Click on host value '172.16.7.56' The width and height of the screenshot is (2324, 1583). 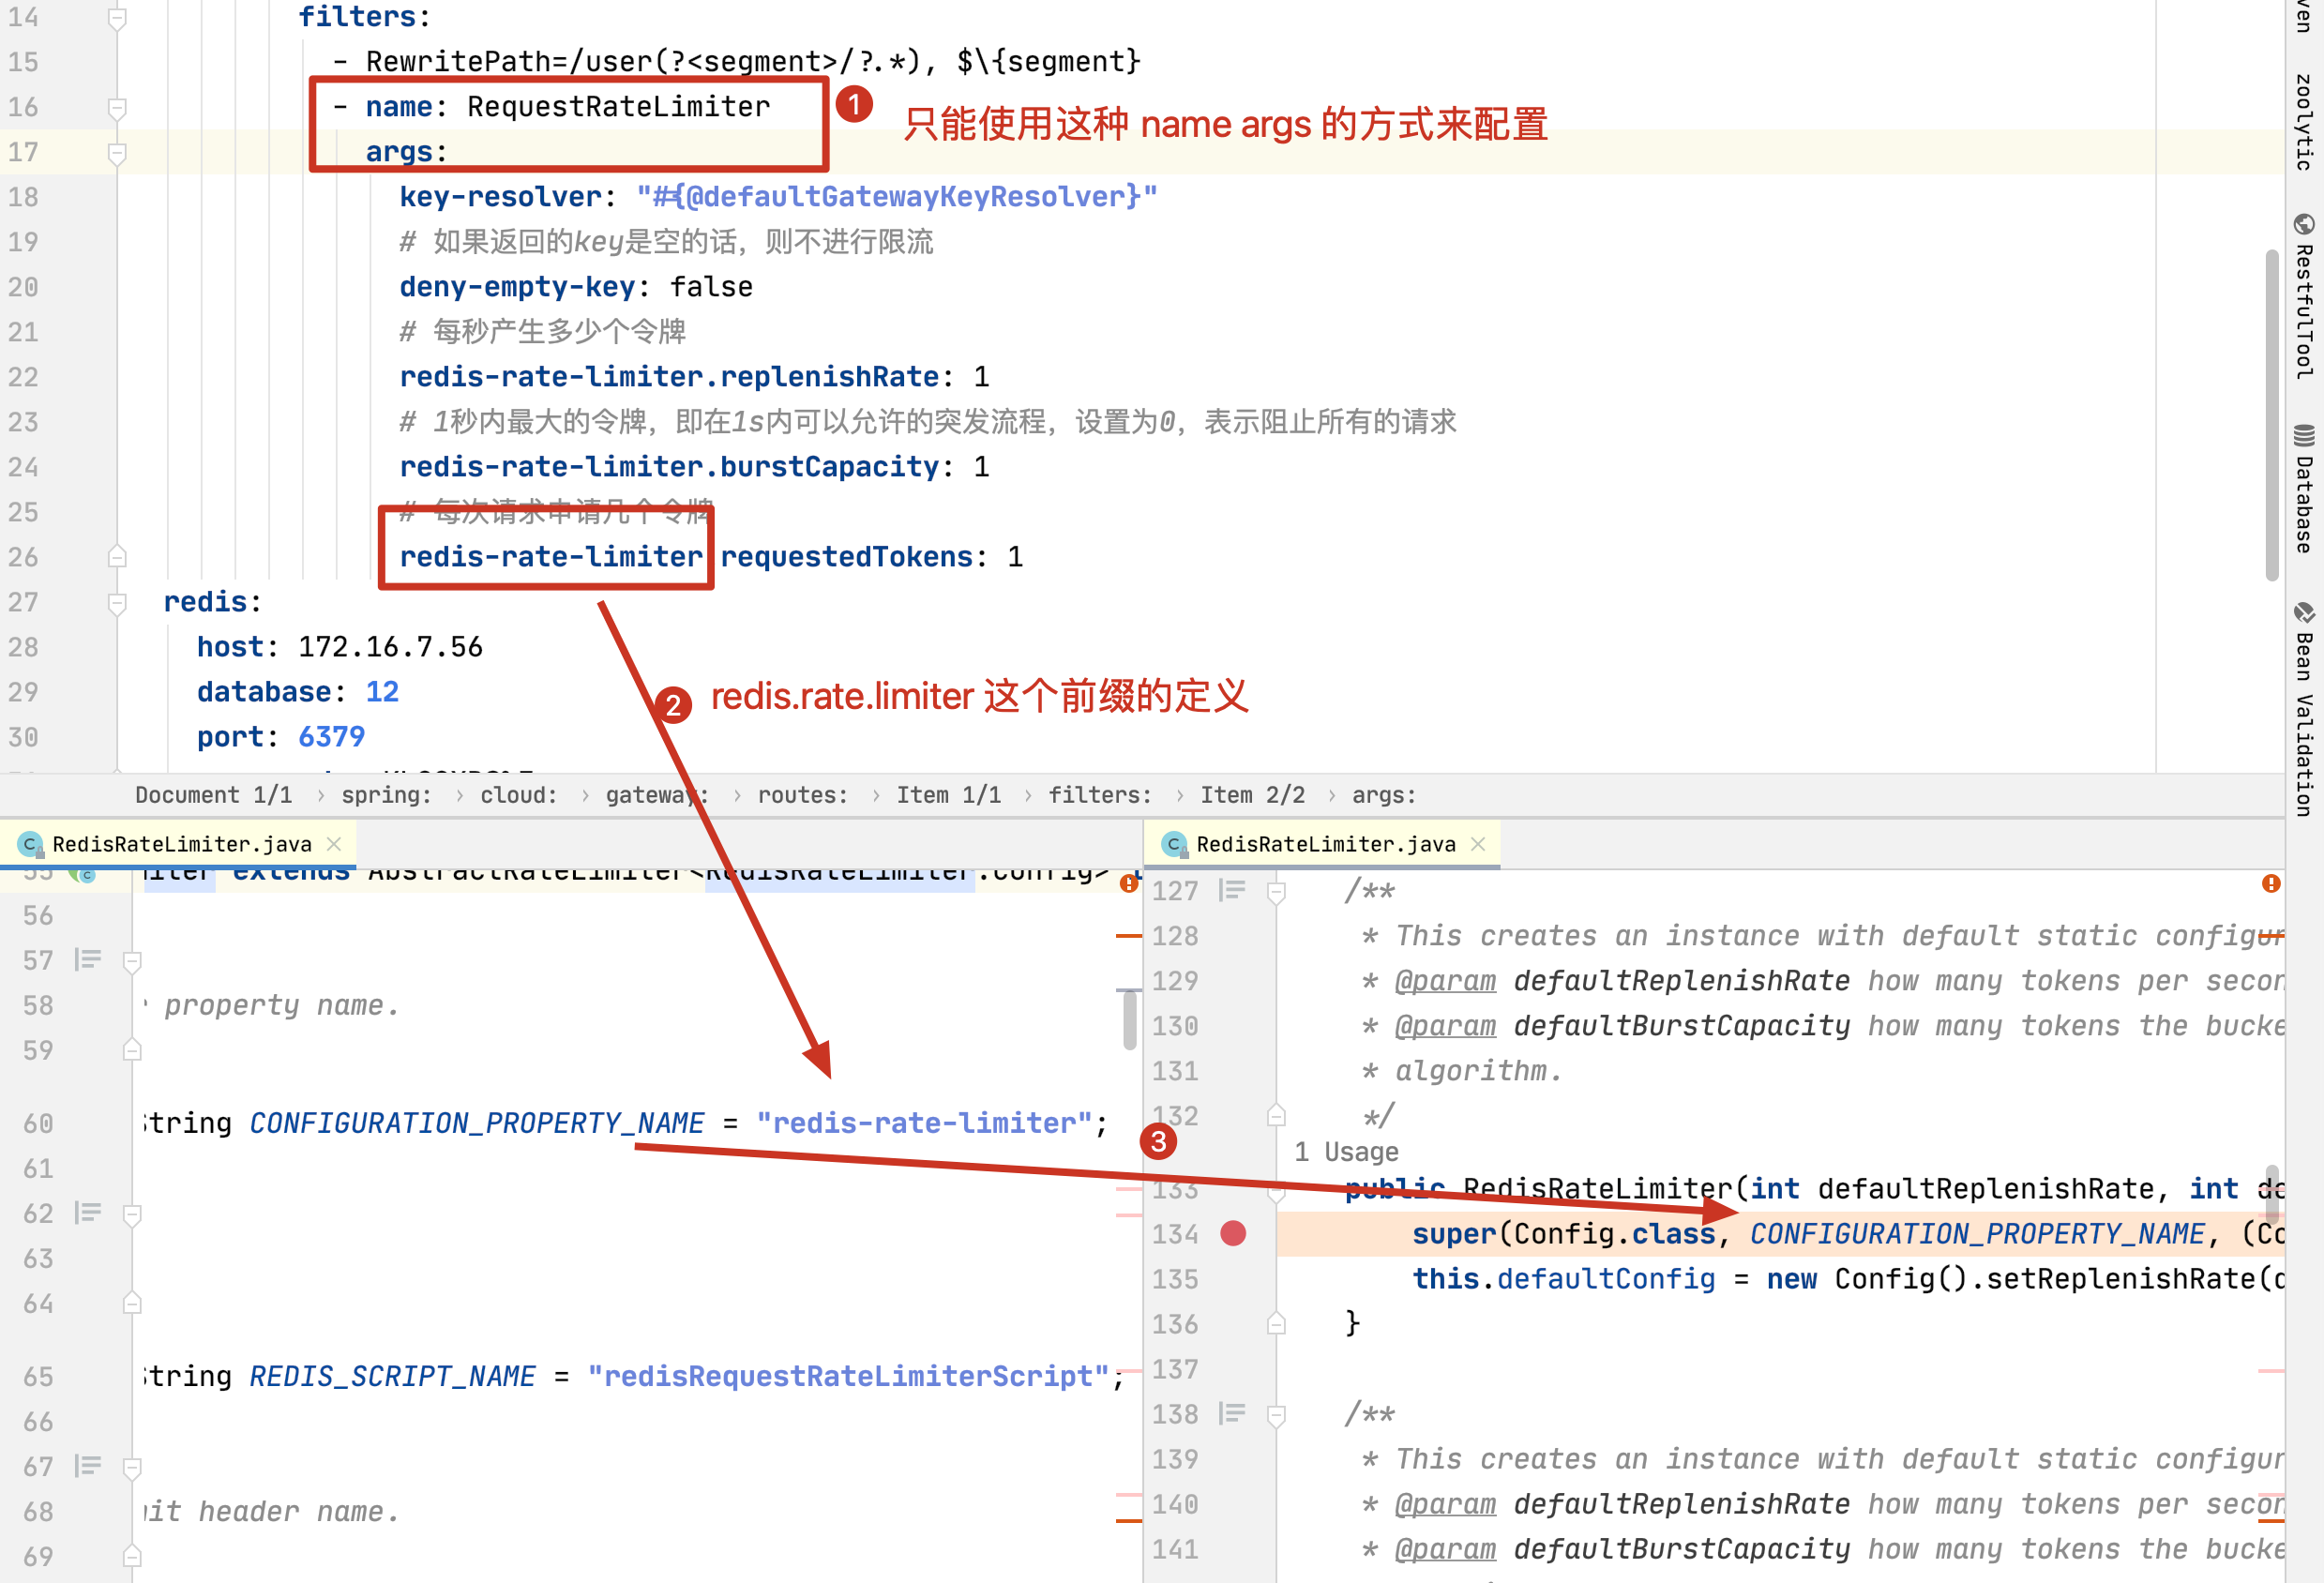[x=390, y=647]
